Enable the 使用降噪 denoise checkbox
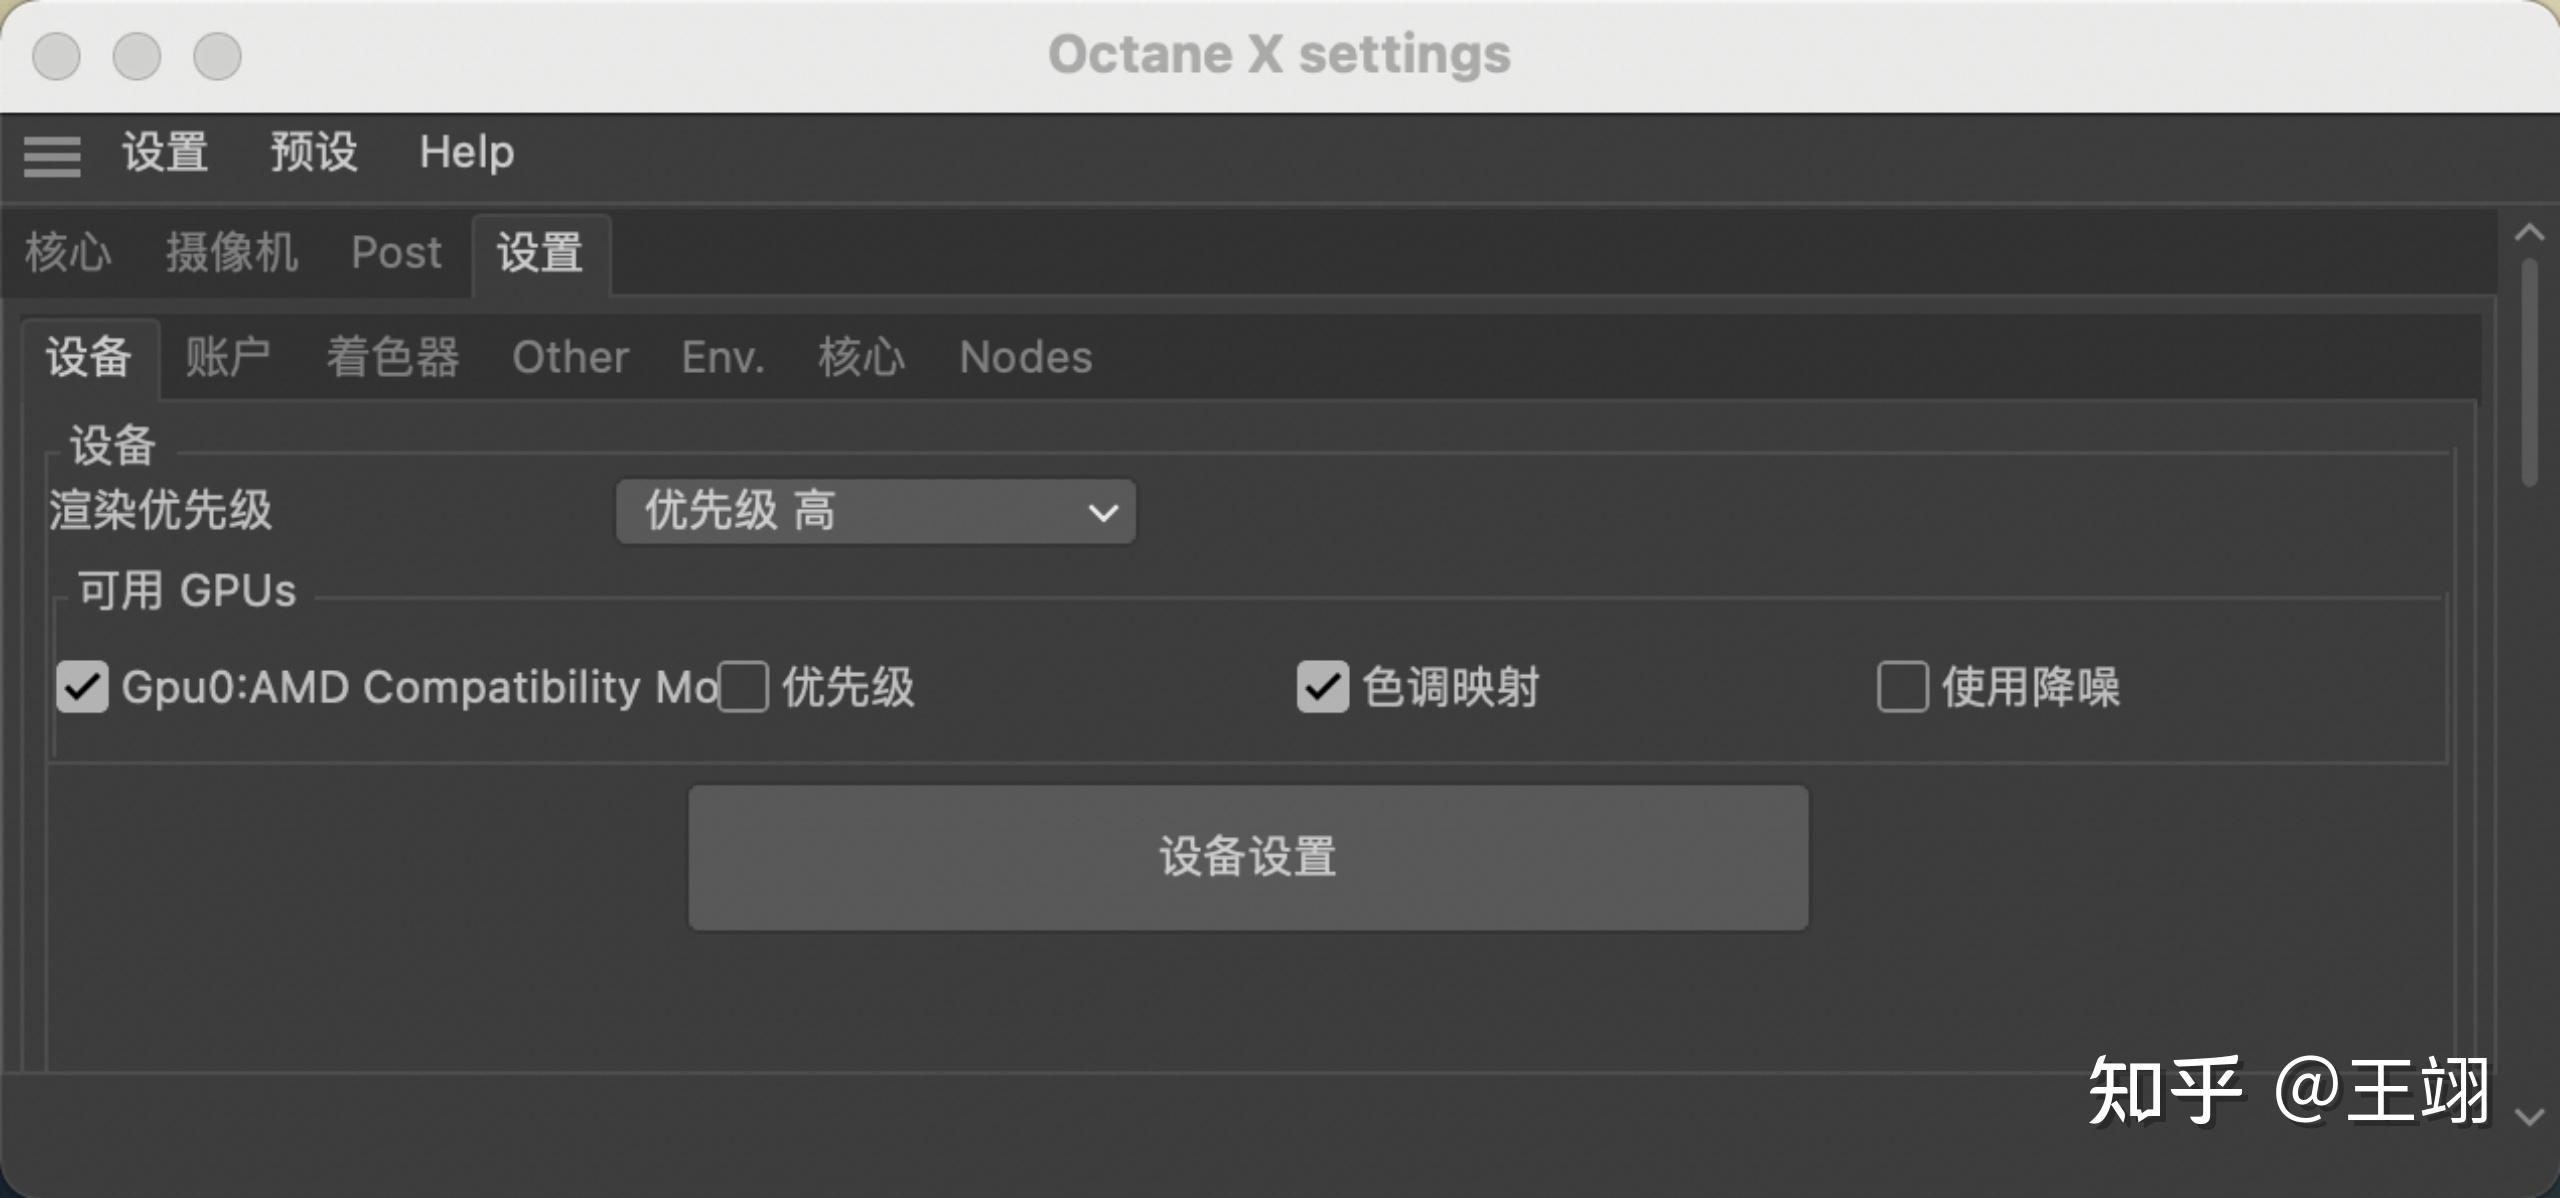Image resolution: width=2560 pixels, height=1198 pixels. point(1903,687)
